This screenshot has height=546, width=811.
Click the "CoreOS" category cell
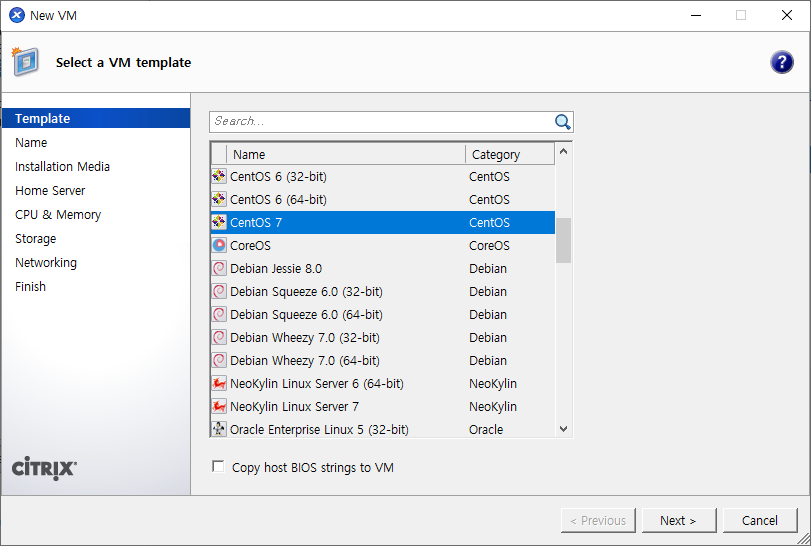tap(489, 245)
